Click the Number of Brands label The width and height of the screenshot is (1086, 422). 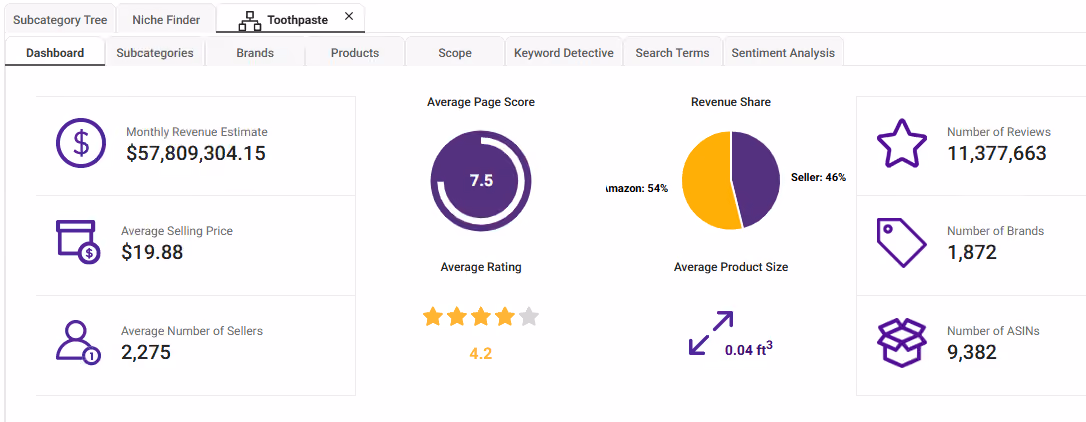coord(995,231)
